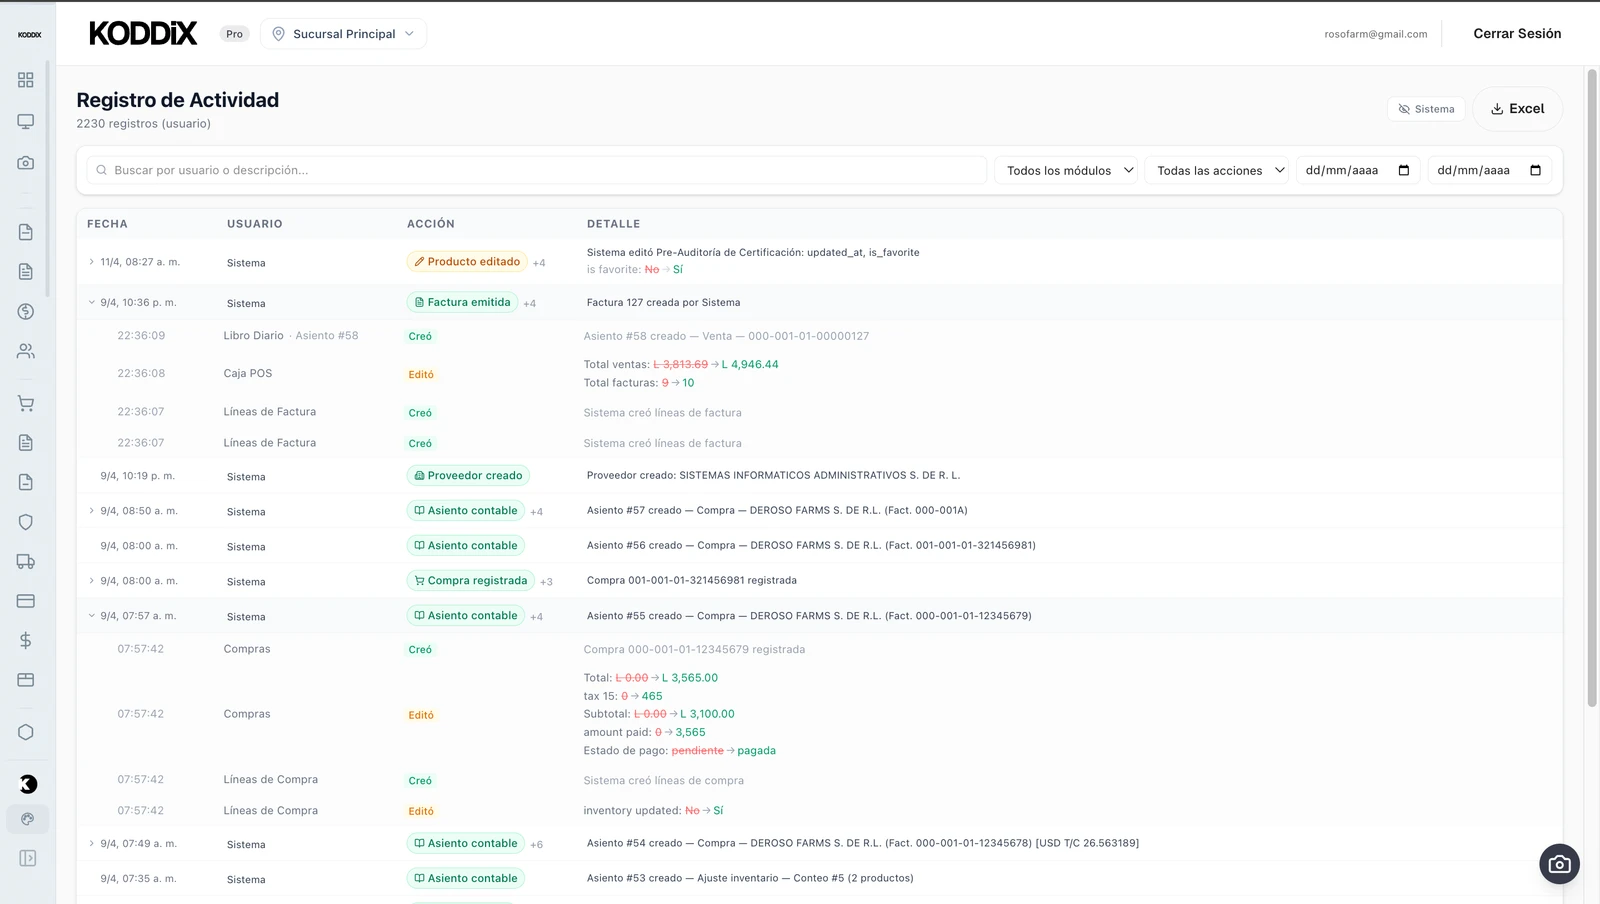Image resolution: width=1600 pixels, height=904 pixels.
Task: Toggle the Sistema visibility filter
Action: [1426, 109]
